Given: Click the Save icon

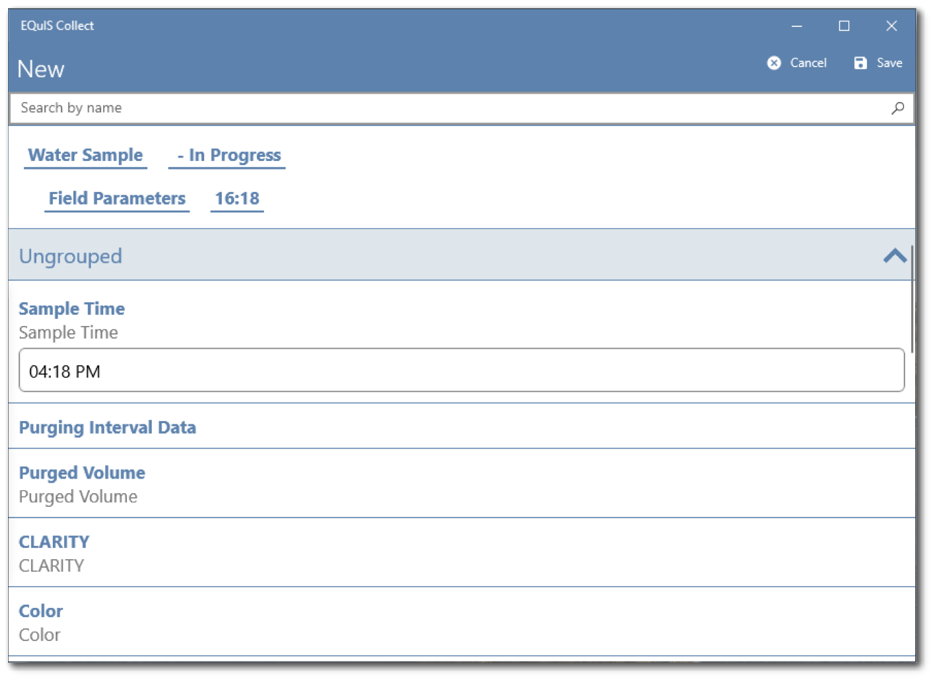Looking at the screenshot, I should click(x=862, y=62).
